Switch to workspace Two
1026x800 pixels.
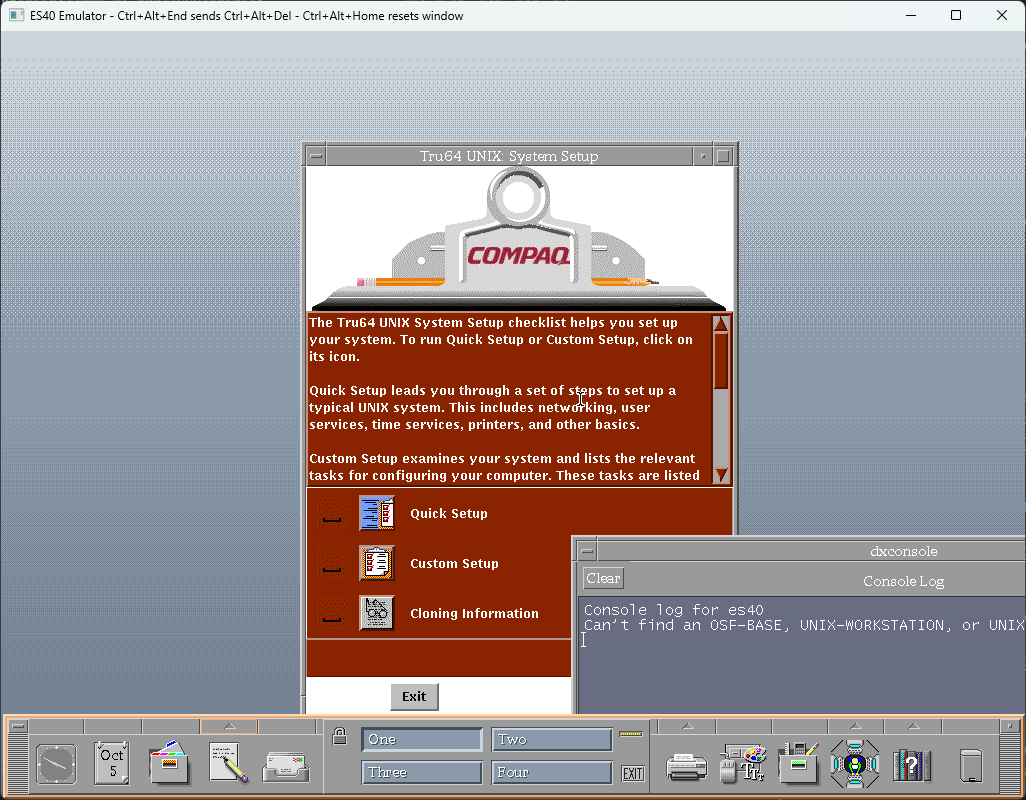pyautogui.click(x=552, y=740)
